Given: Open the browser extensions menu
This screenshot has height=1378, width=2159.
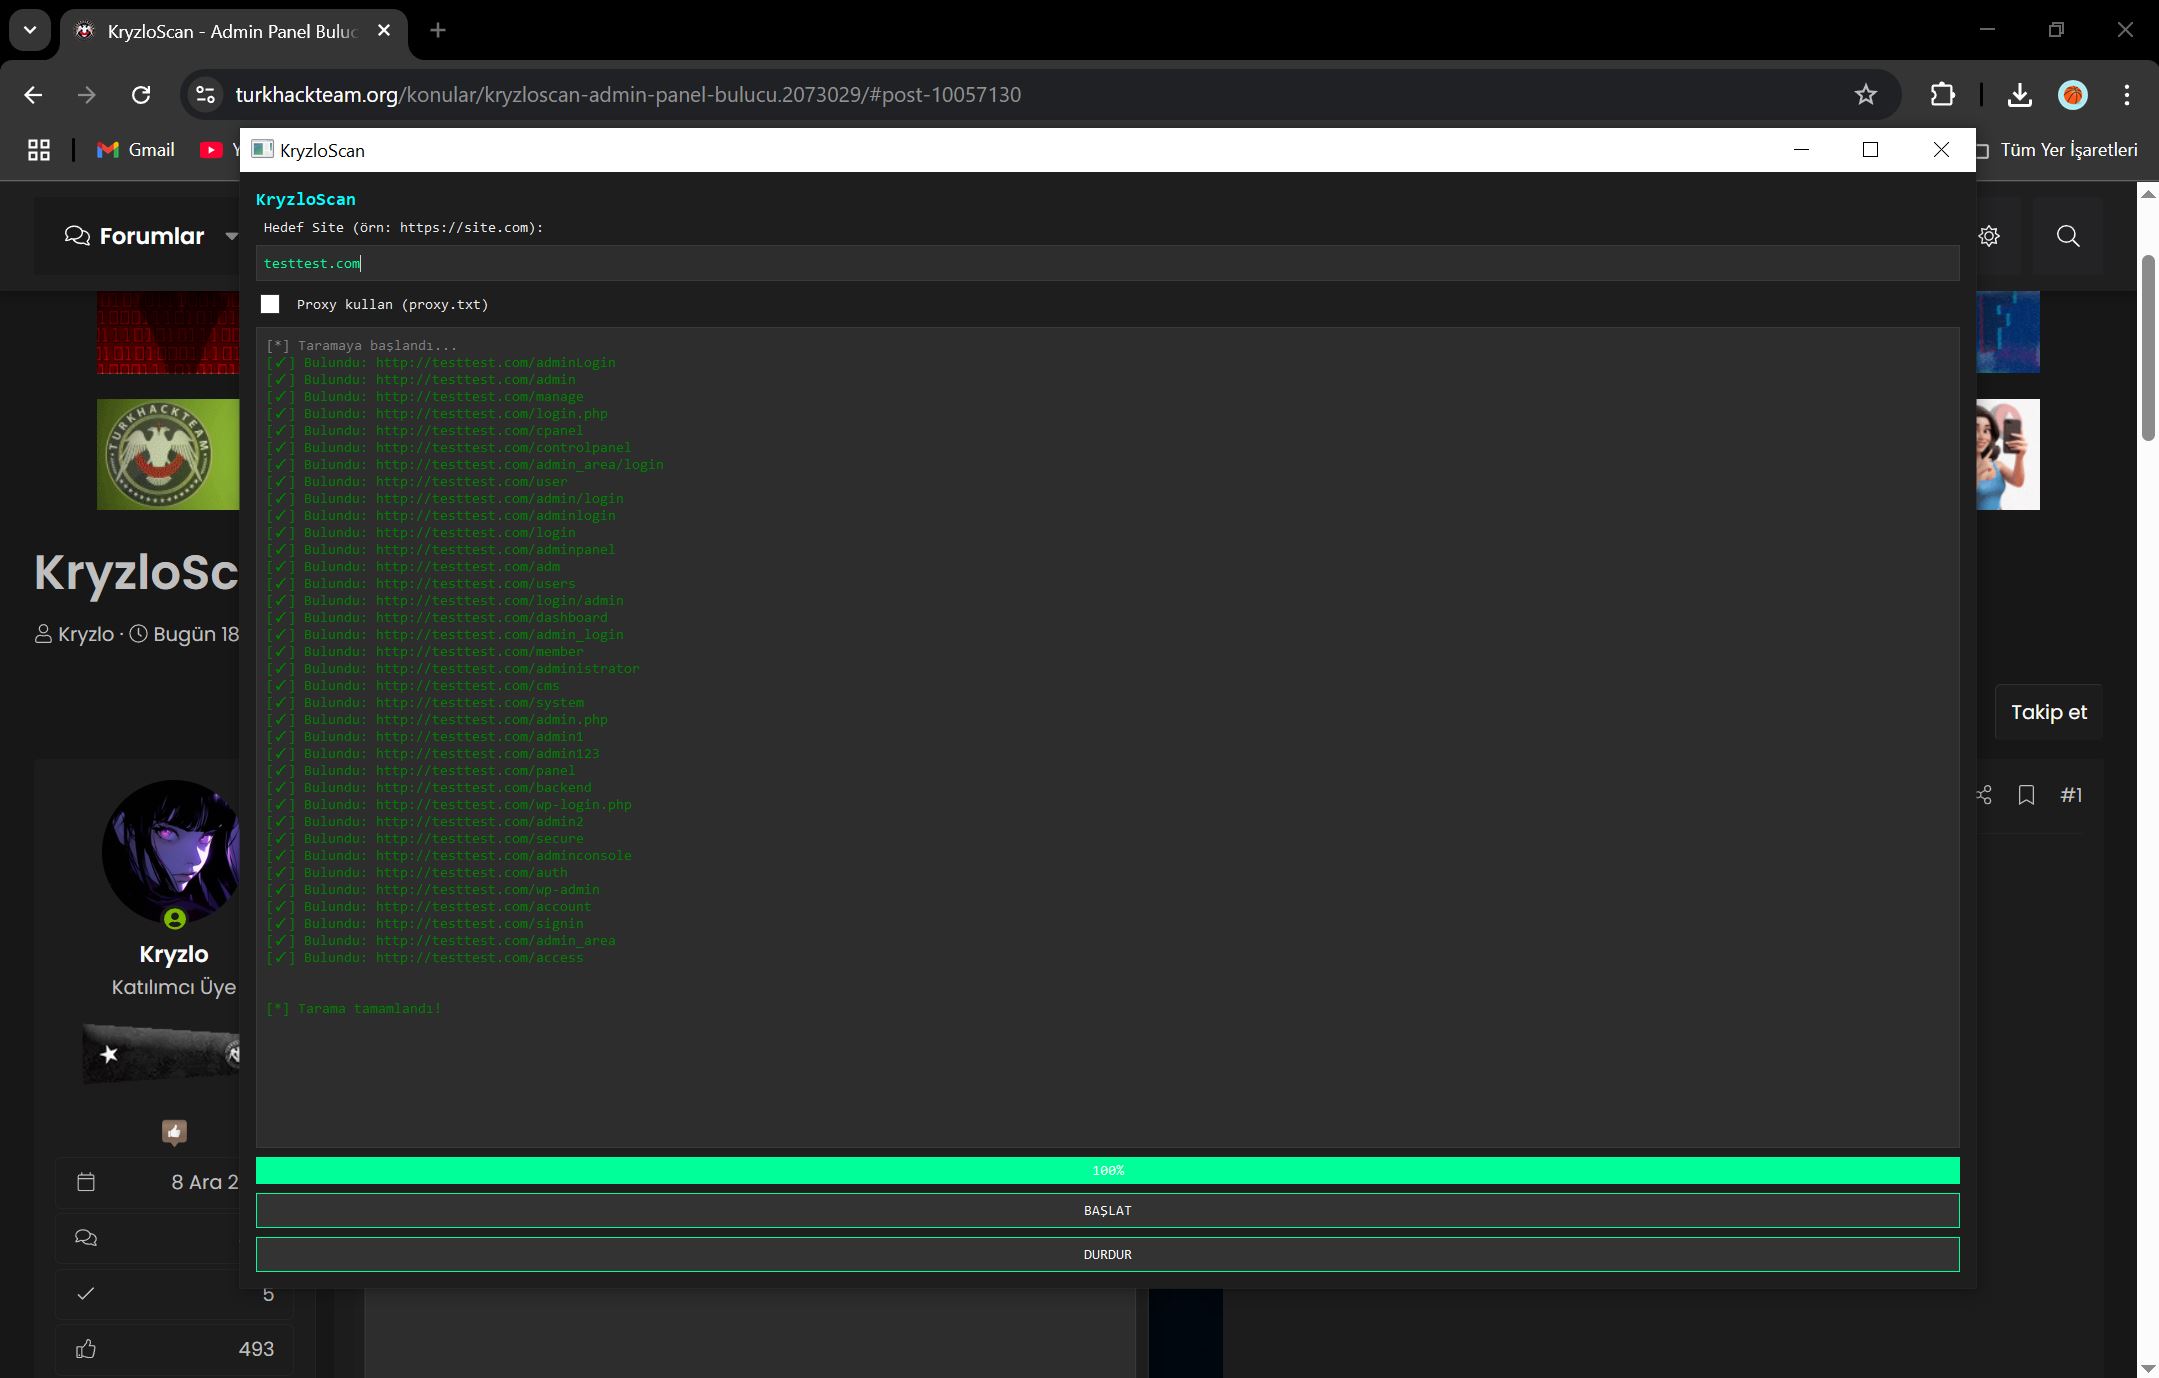Looking at the screenshot, I should [x=1942, y=95].
